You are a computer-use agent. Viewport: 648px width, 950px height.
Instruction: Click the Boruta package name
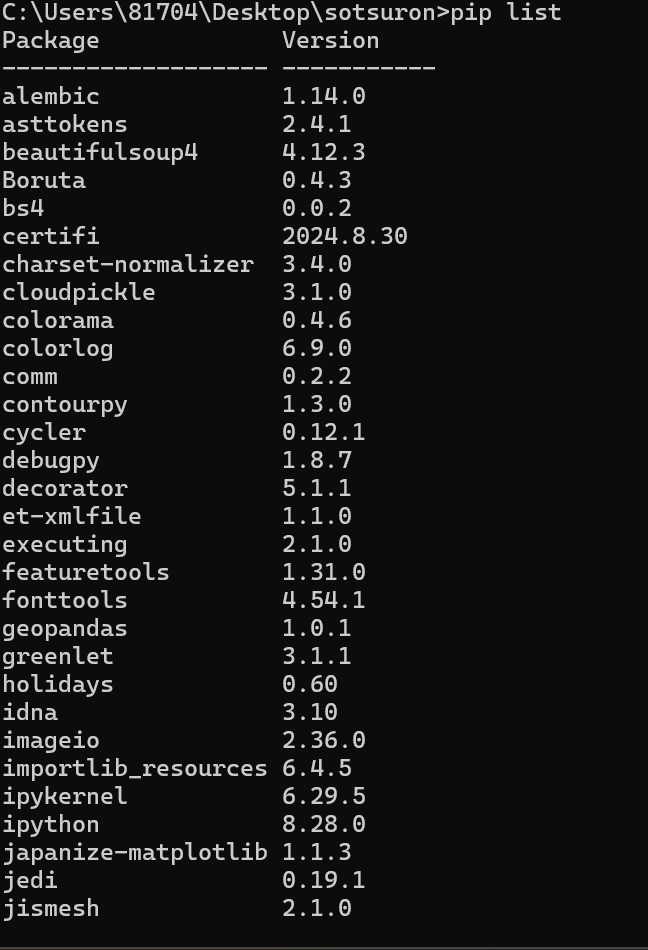(x=44, y=180)
